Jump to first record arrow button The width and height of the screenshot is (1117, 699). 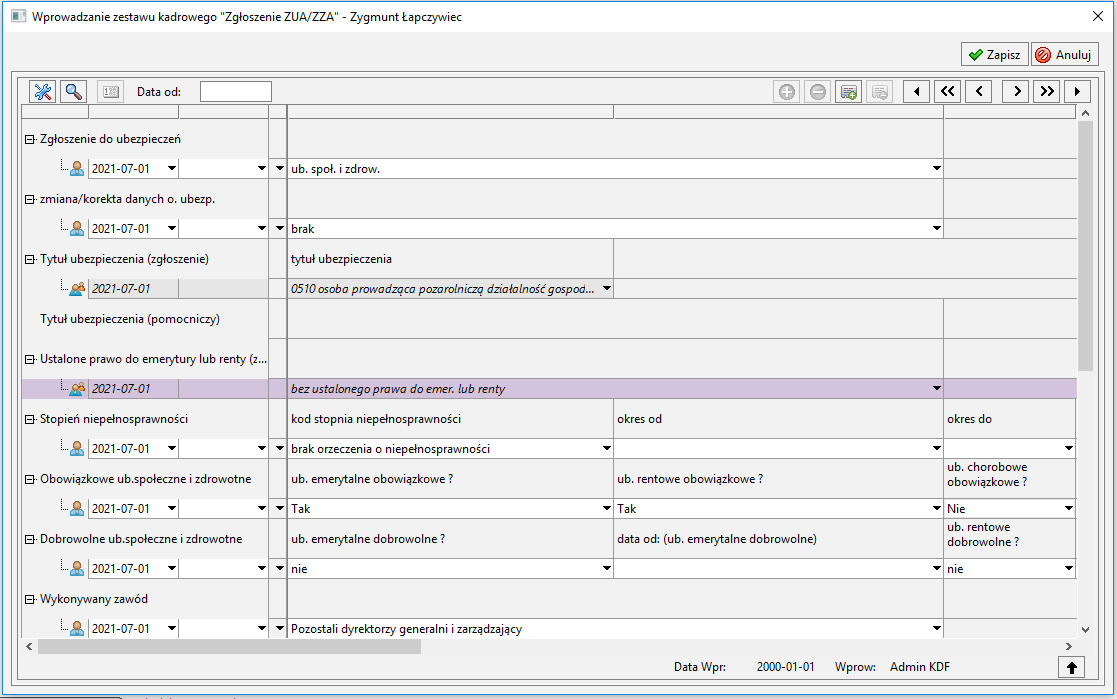tap(916, 91)
